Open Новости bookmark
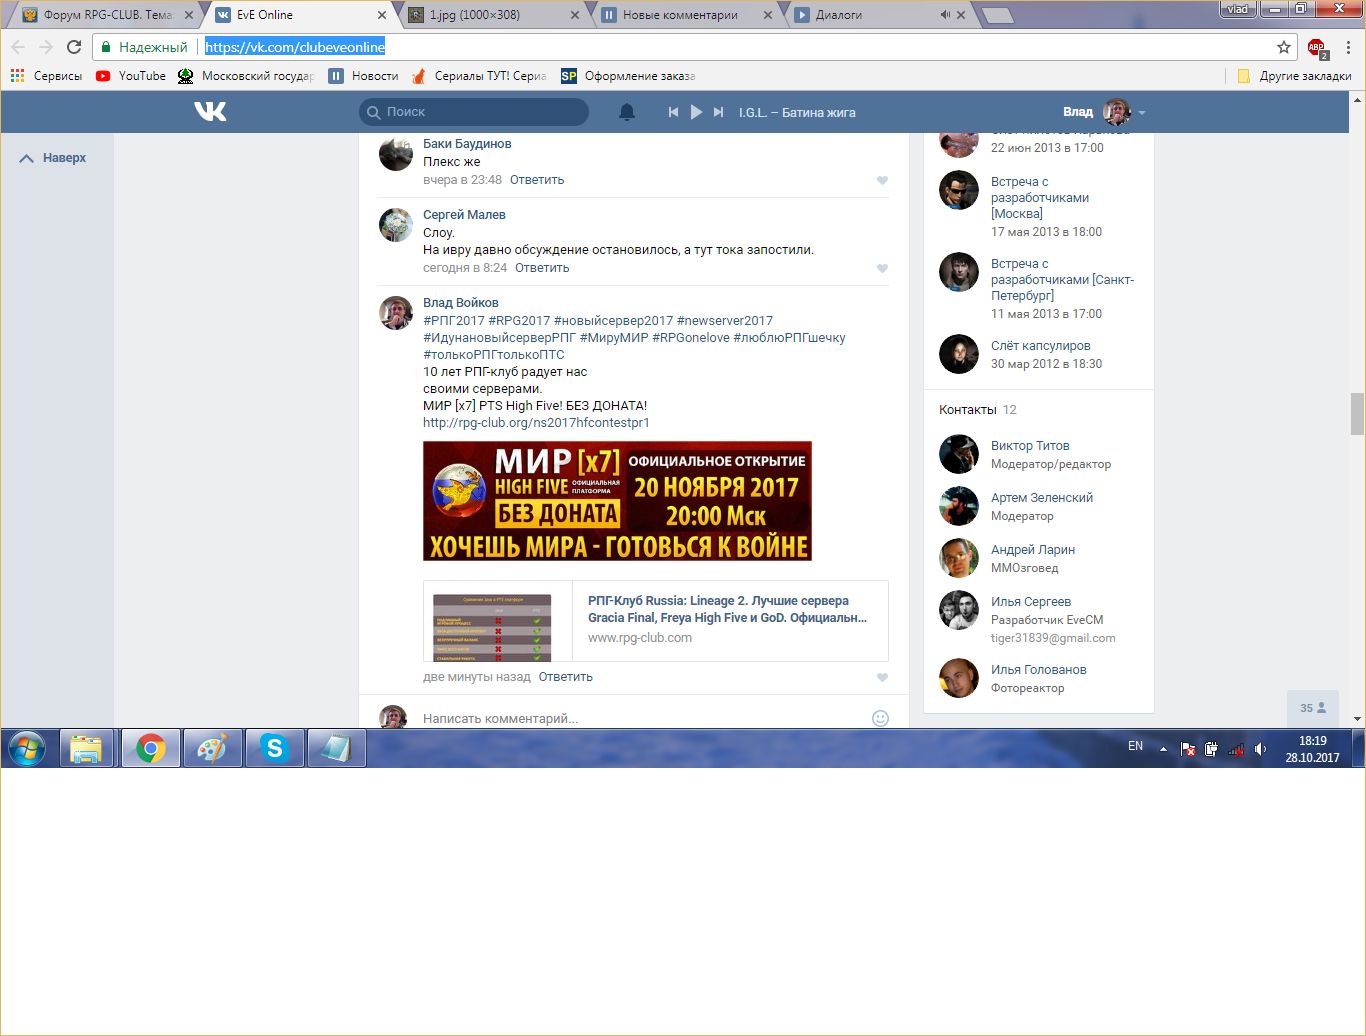 364,76
